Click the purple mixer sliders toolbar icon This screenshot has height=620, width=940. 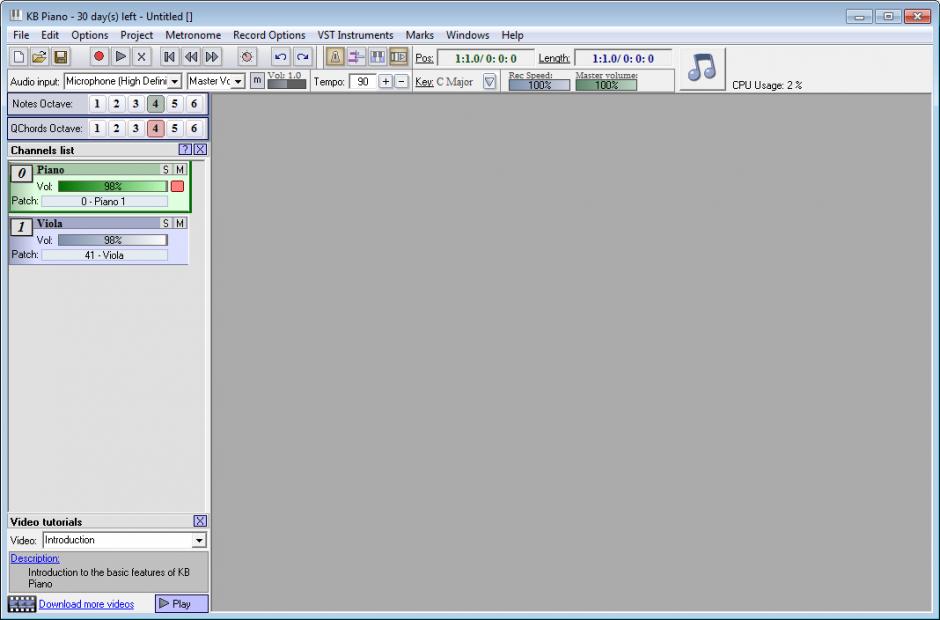(356, 57)
